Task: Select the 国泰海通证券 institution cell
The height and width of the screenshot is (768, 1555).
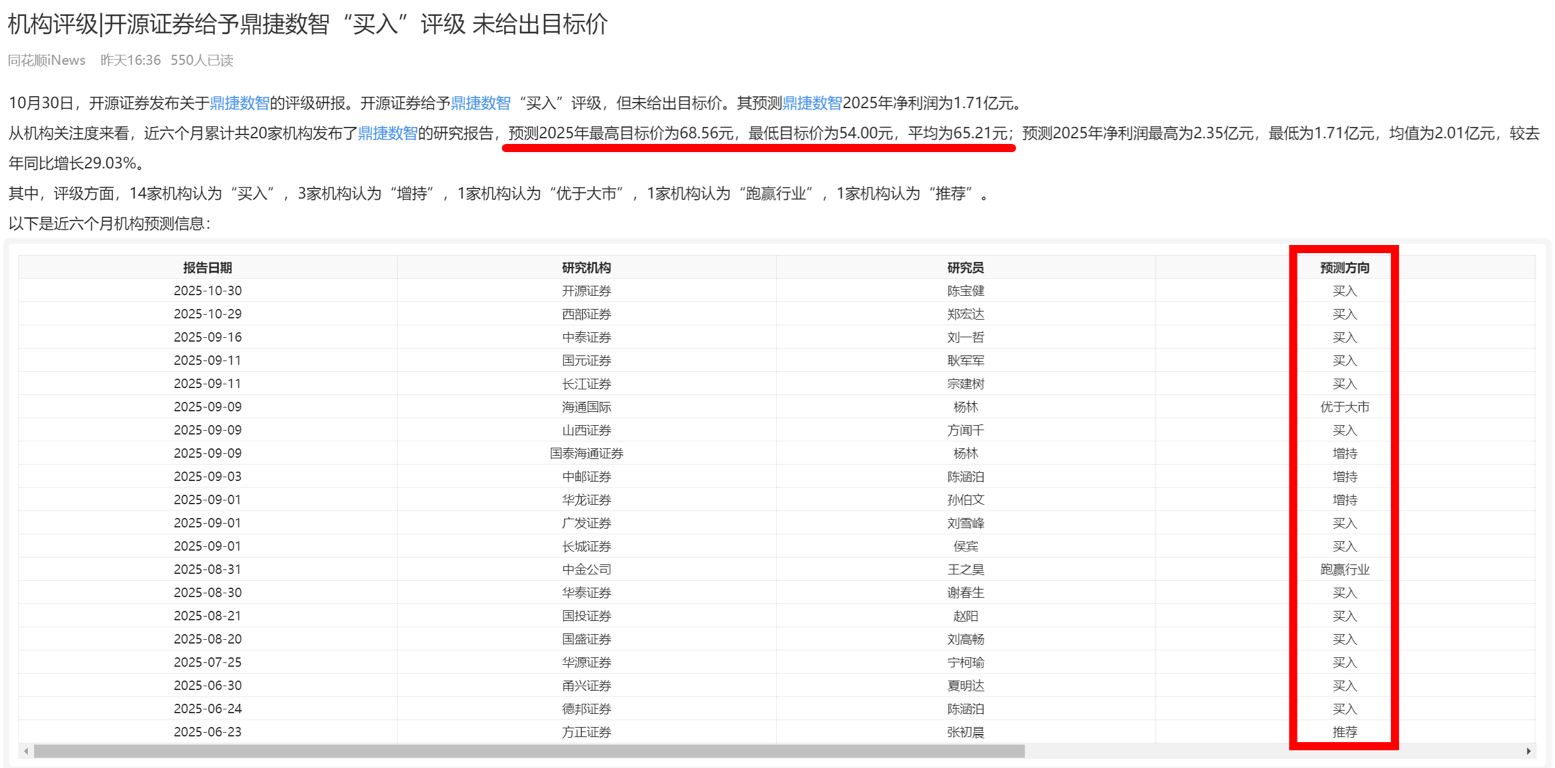Action: point(587,453)
